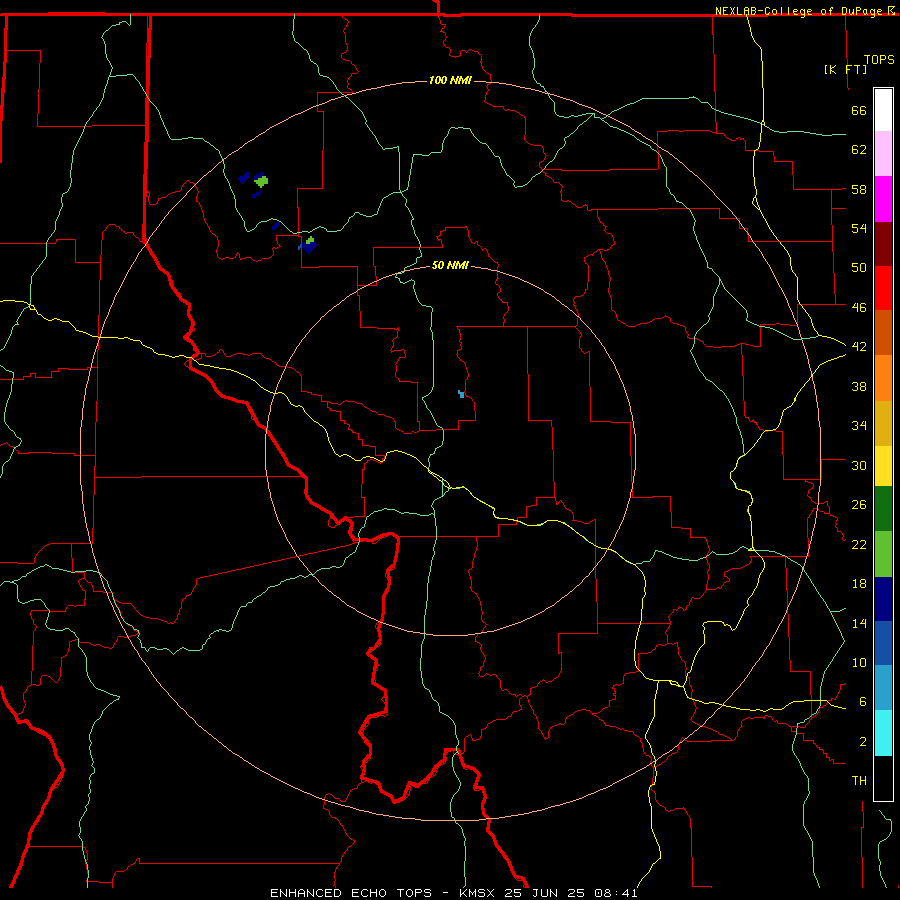Click the light green swatch between 26 and 22
The height and width of the screenshot is (900, 900).
(883, 554)
